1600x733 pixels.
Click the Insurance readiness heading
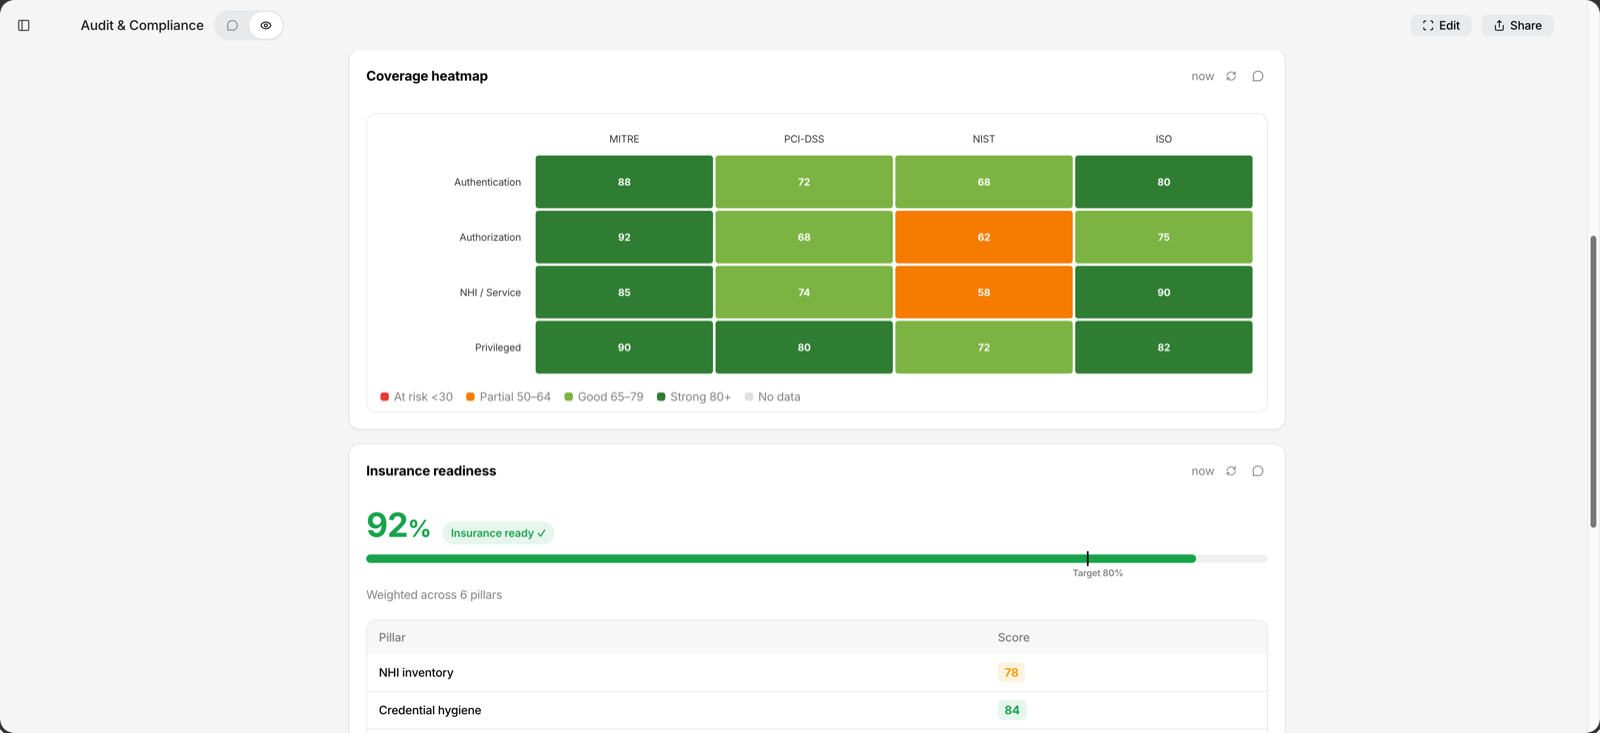431,471
